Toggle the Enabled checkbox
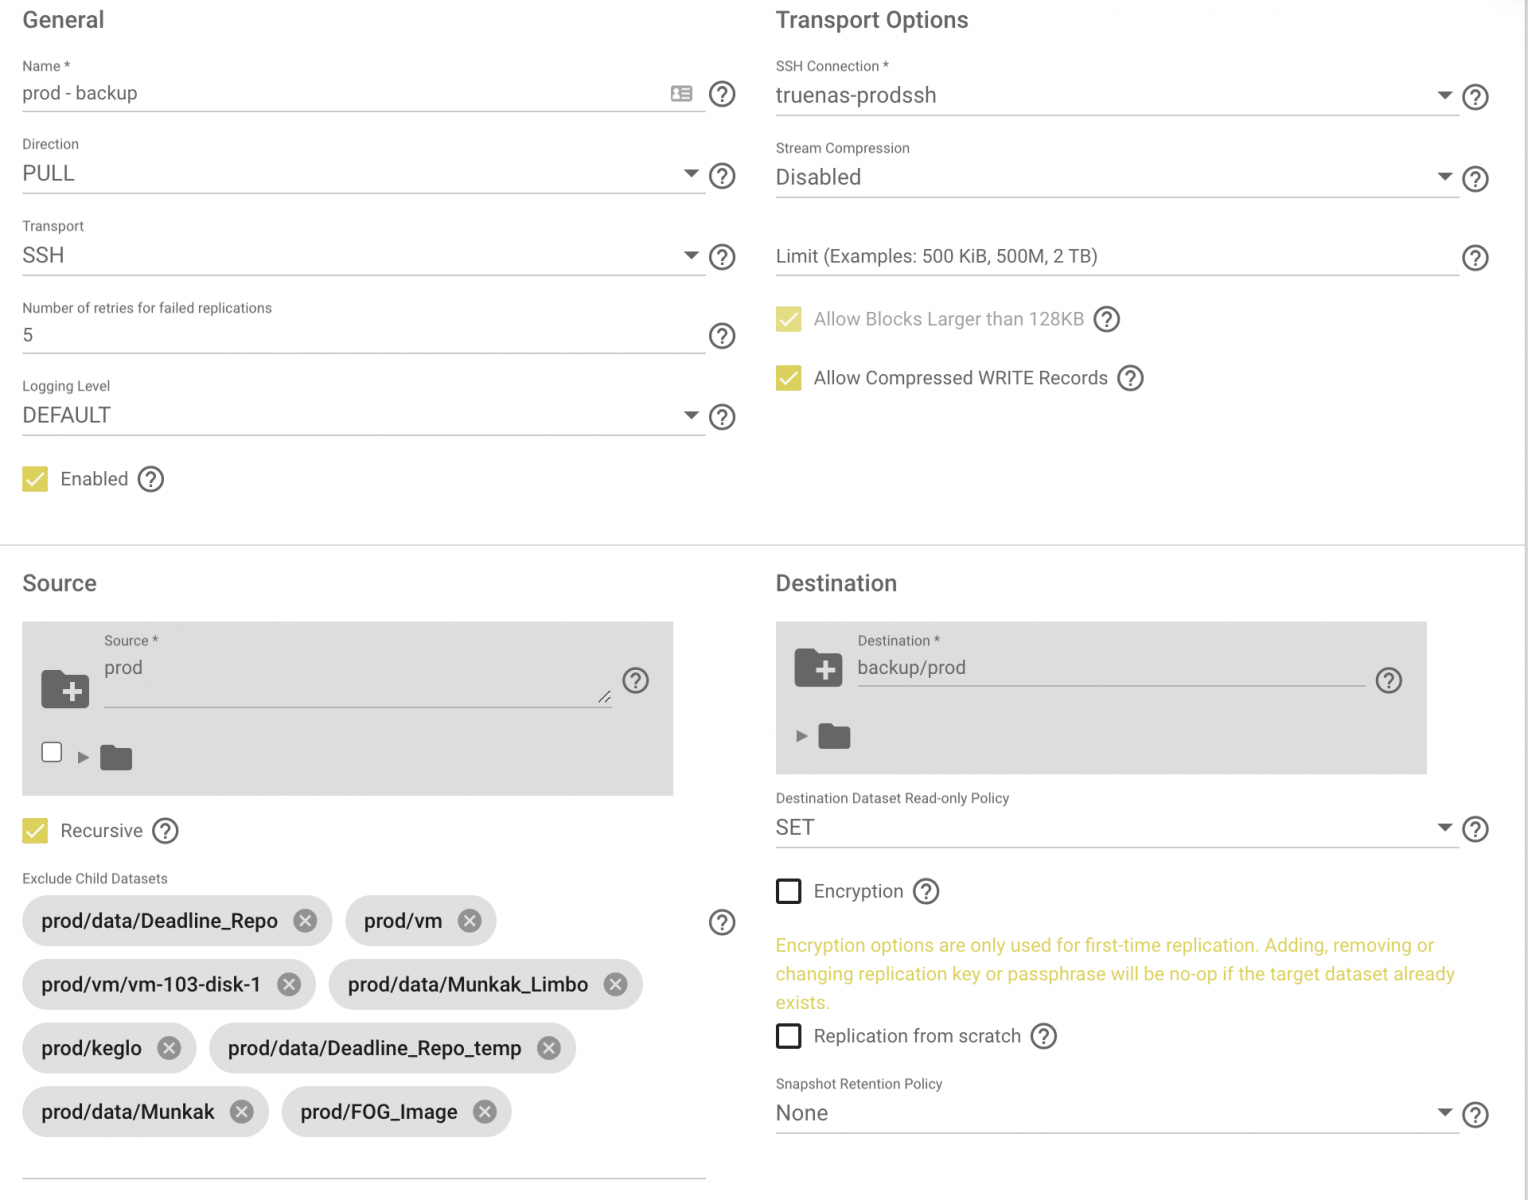This screenshot has width=1528, height=1200. pos(35,479)
